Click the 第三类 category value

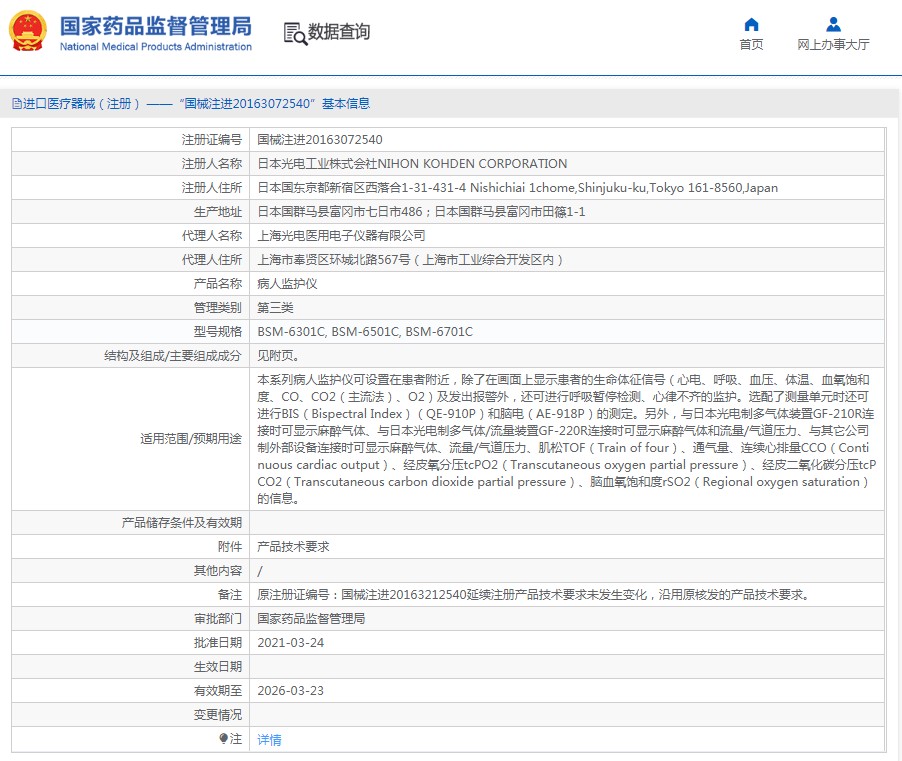click(x=275, y=308)
